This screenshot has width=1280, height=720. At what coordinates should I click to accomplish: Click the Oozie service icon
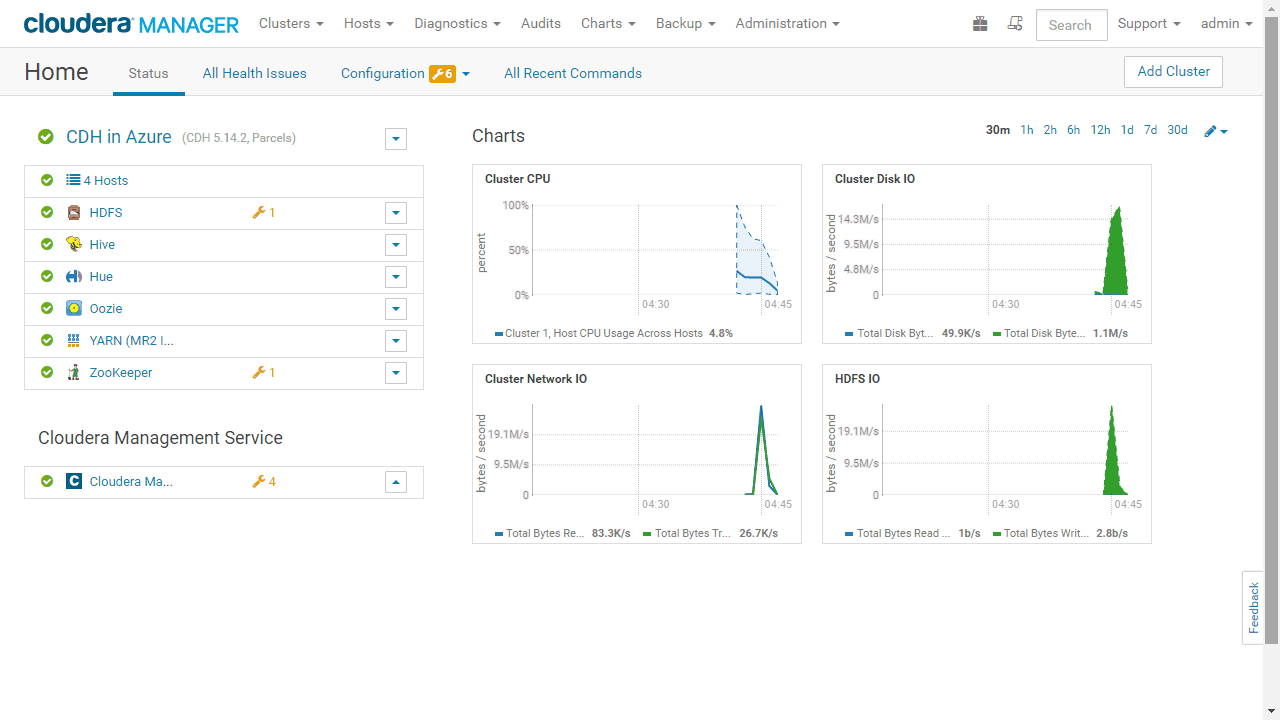tap(73, 308)
